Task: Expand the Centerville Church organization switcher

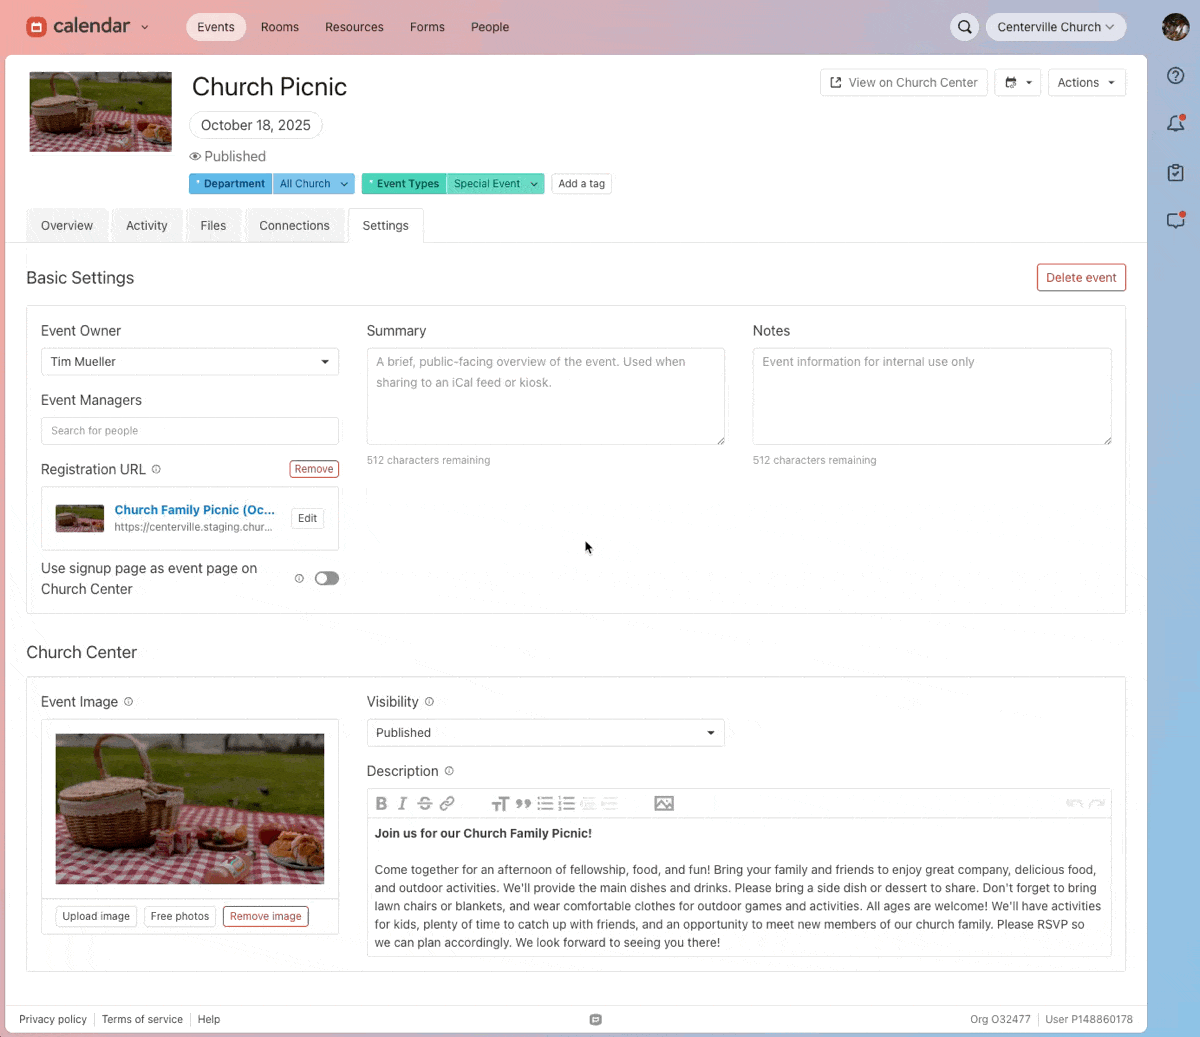Action: coord(1055,27)
